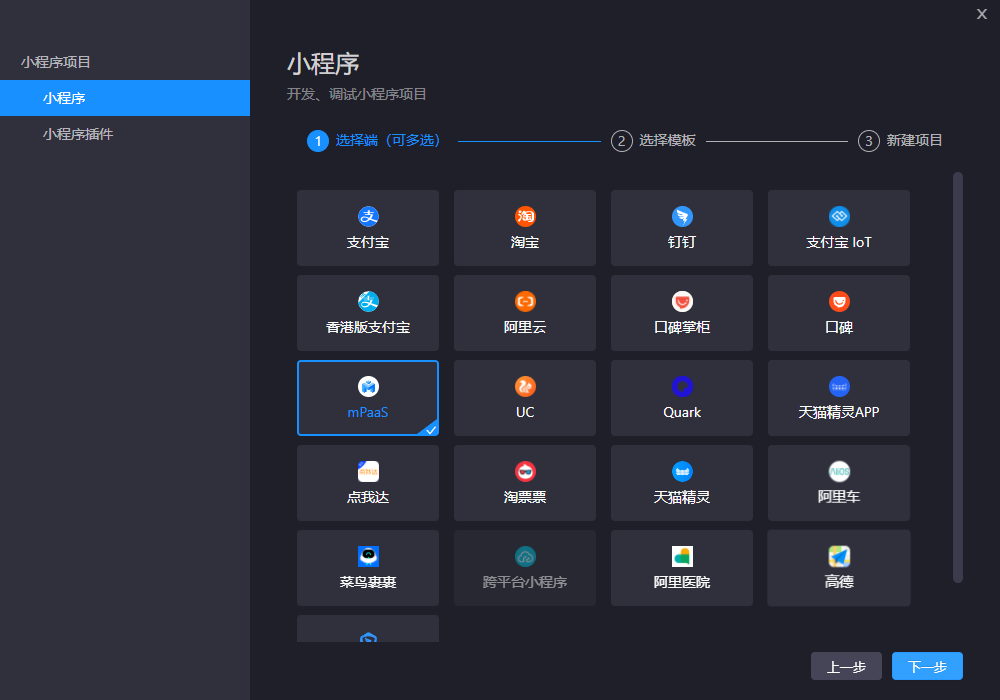1000x700 pixels.
Task: Select the 香港版支付宝 icon
Action: click(368, 302)
